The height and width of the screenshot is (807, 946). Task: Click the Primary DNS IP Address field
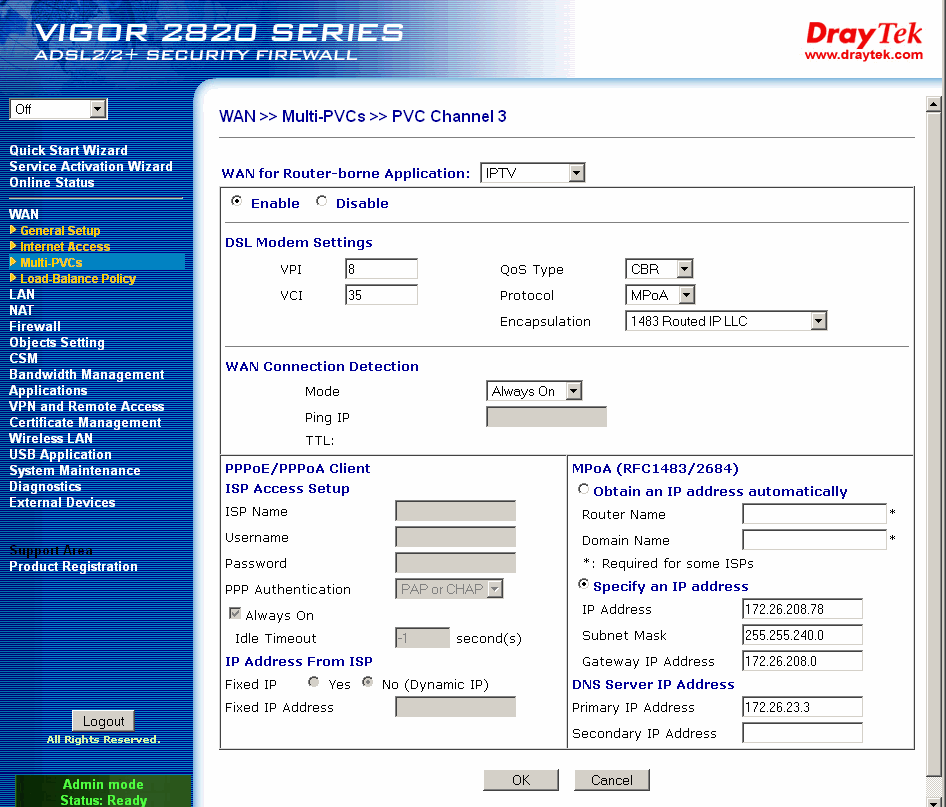point(802,707)
